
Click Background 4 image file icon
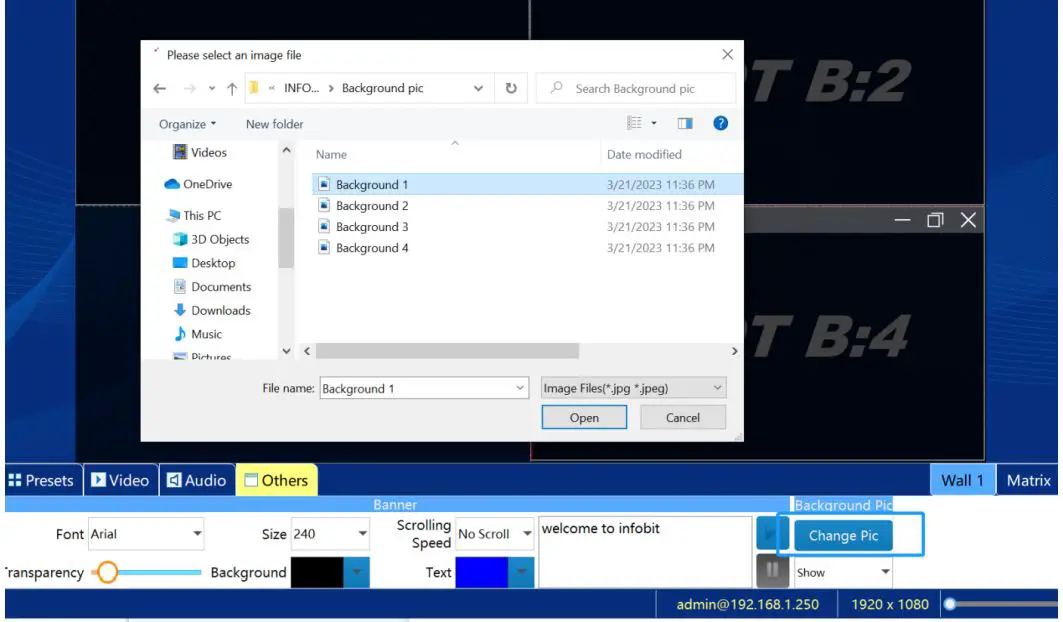324,247
